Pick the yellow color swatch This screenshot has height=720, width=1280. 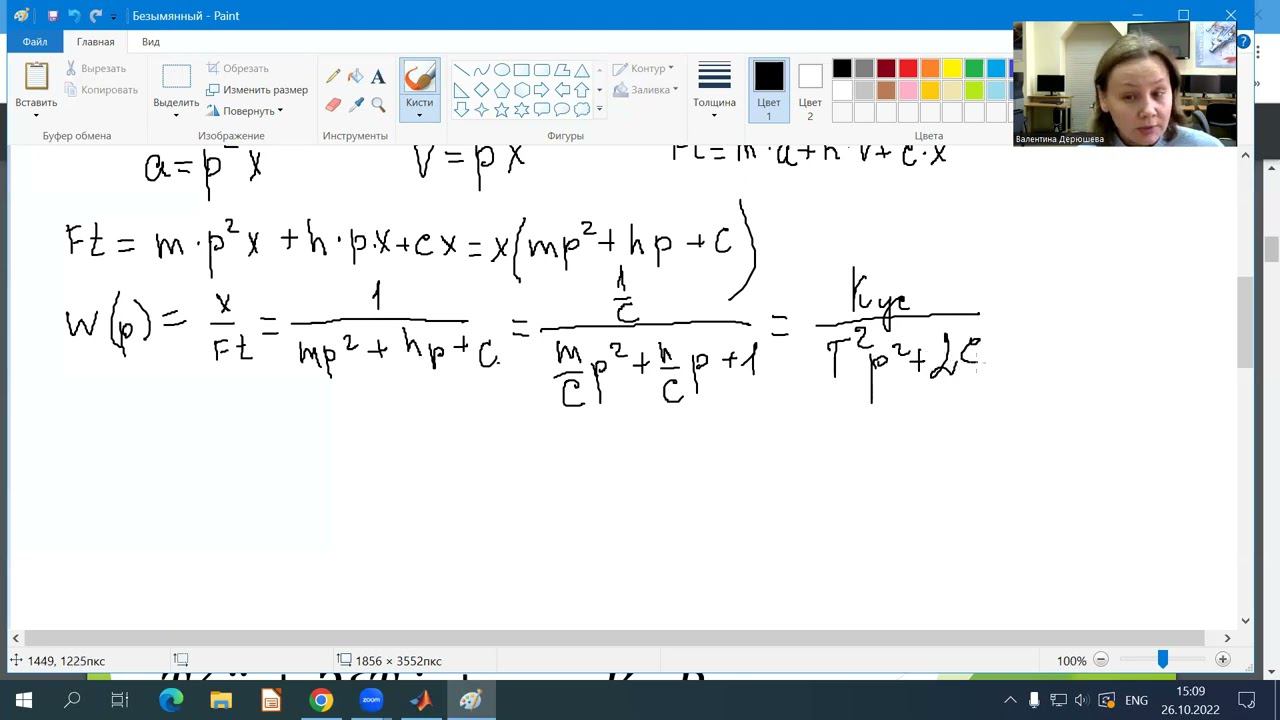(952, 68)
